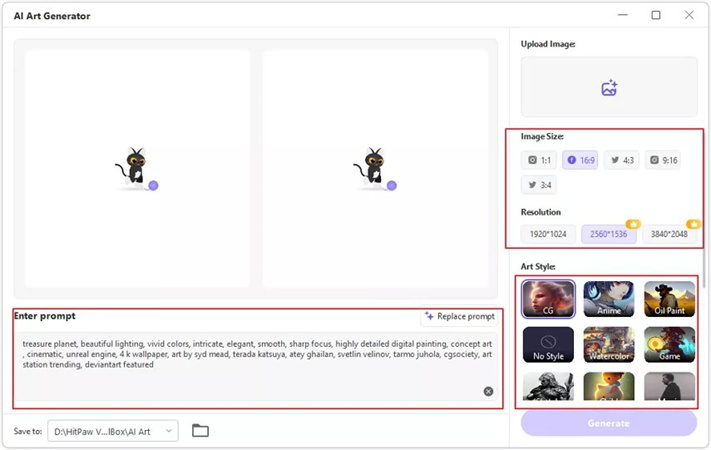Screen dimensions: 711x450
Task: Select the 4:3 image size
Action: click(622, 160)
